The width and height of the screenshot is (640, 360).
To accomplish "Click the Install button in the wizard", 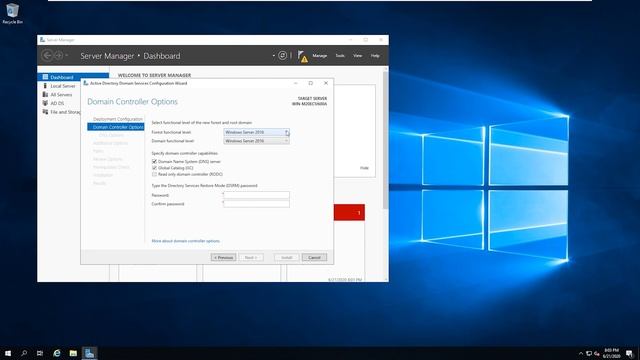I will point(287,258).
